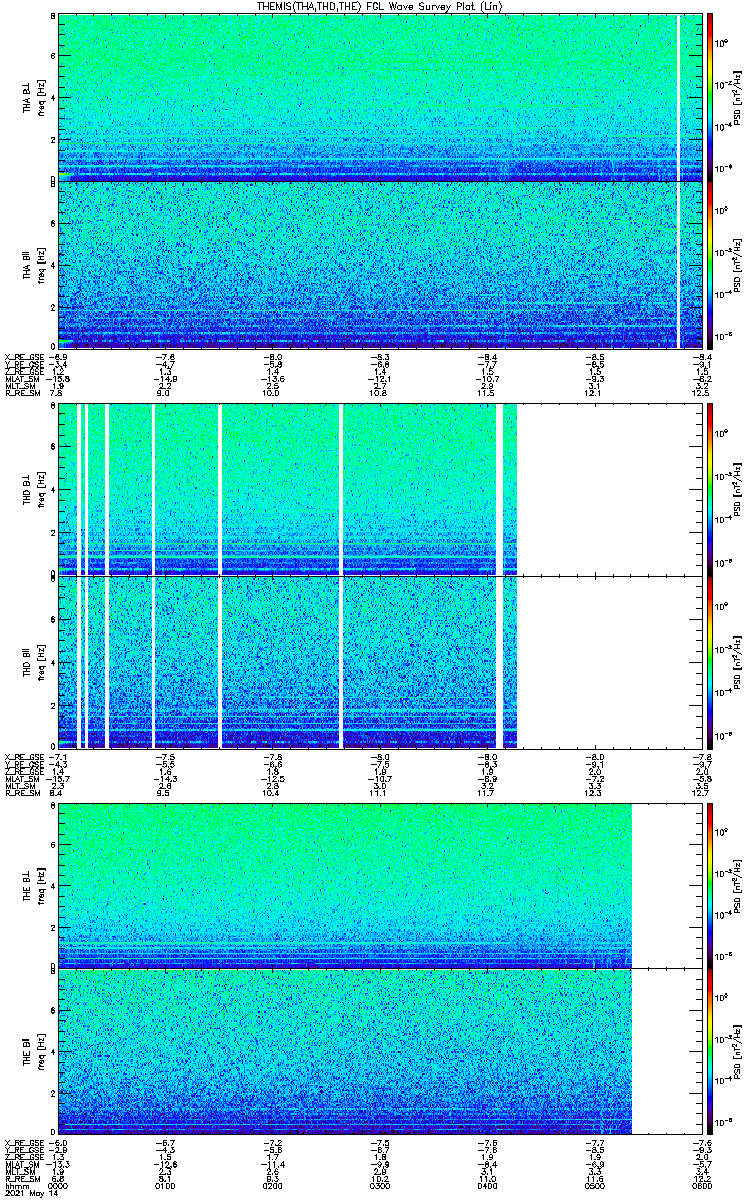The image size is (750, 1200).
Task: Click the R_RE_SM row label under THE panels
Action: coord(21,1179)
